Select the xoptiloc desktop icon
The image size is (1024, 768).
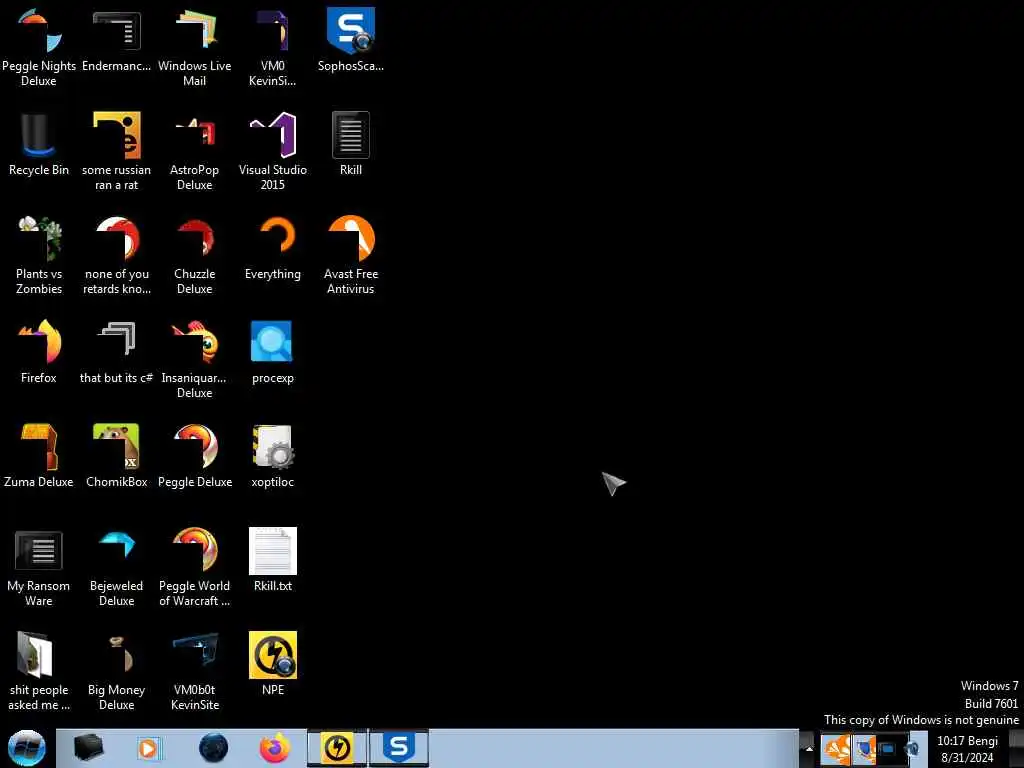(x=272, y=456)
